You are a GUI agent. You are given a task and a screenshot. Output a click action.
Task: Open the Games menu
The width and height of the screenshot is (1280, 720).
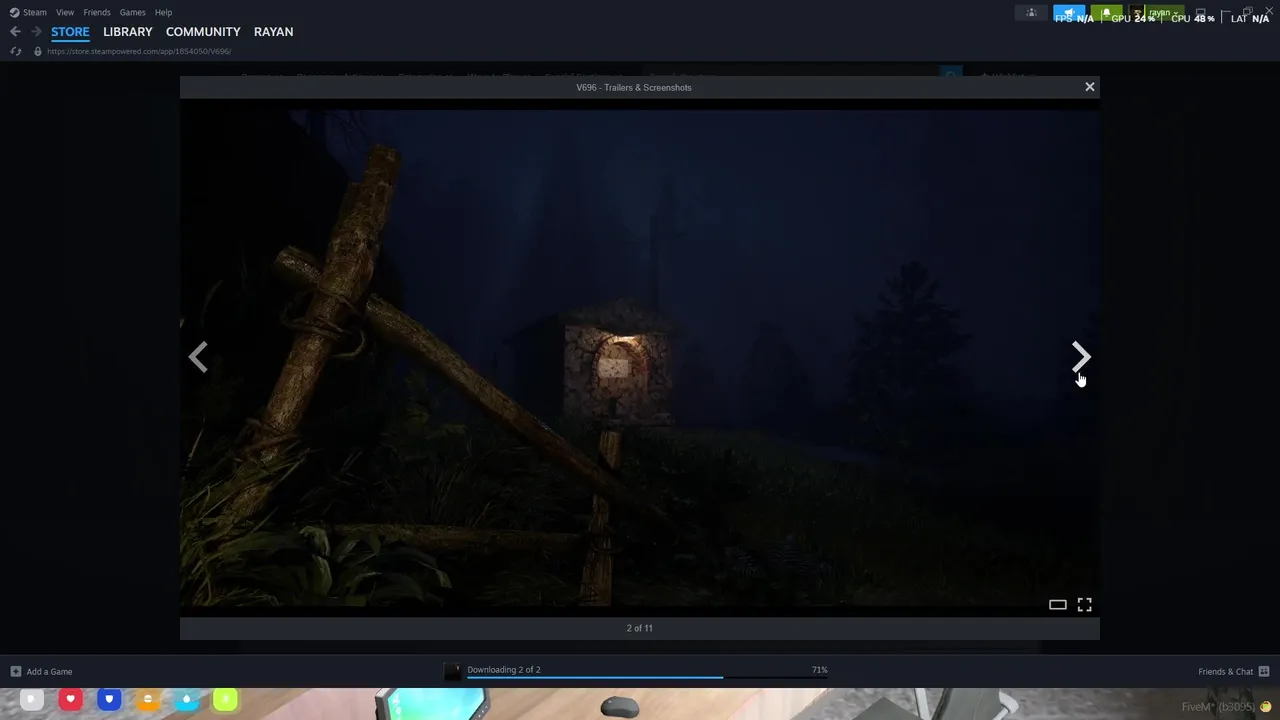coord(133,12)
